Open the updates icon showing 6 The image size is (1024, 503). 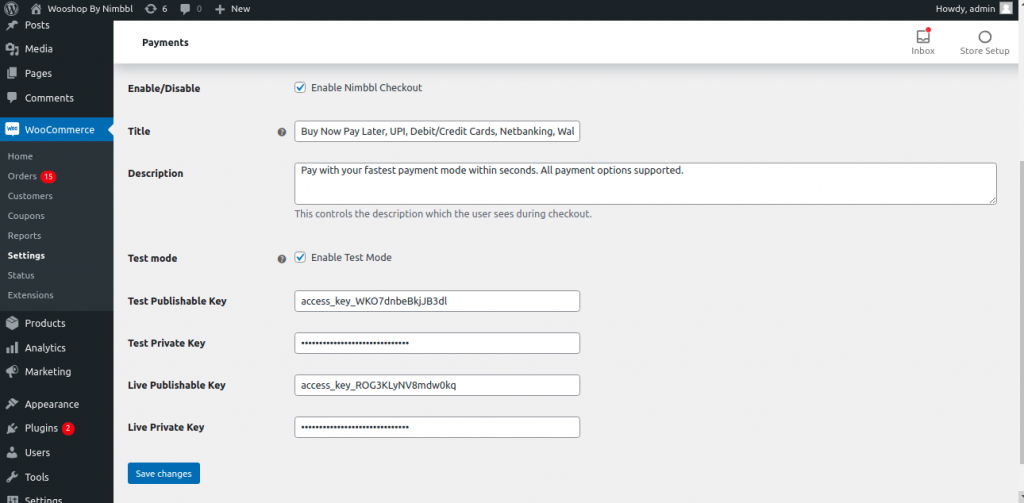[x=150, y=9]
